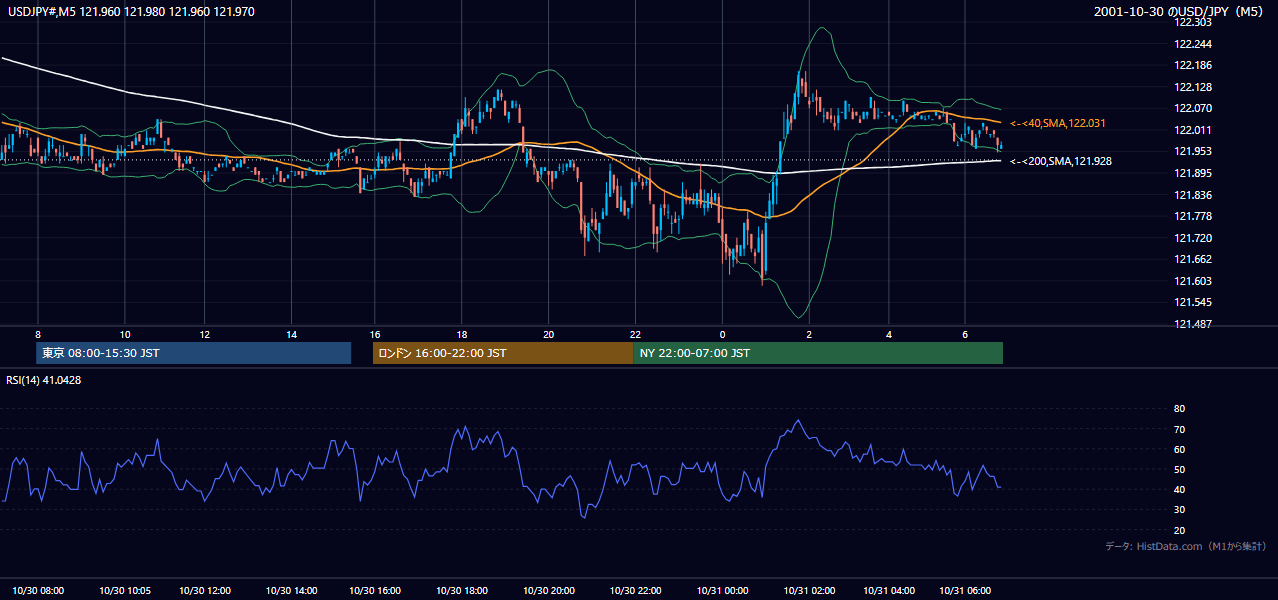
Task: Click price axis label 121.836
Action: [x=1192, y=195]
